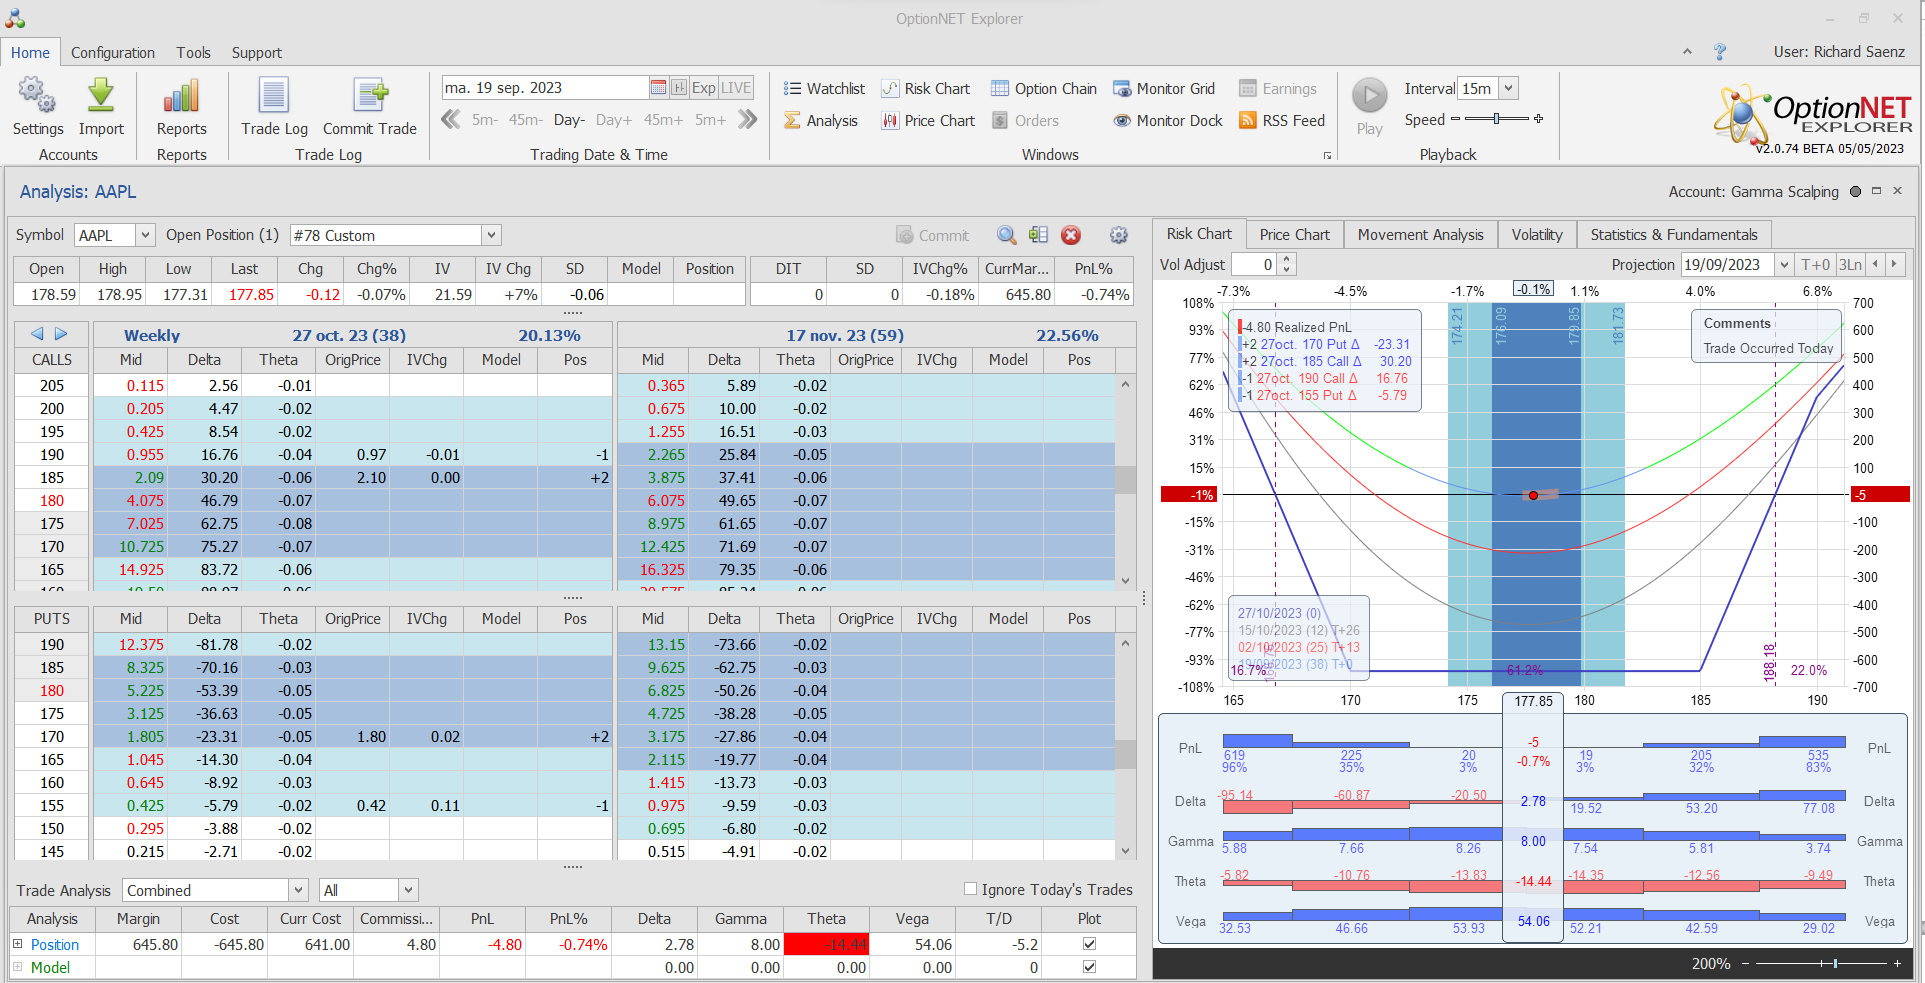Click the zoom plus button at bottom right
1925x983 pixels.
(1897, 963)
